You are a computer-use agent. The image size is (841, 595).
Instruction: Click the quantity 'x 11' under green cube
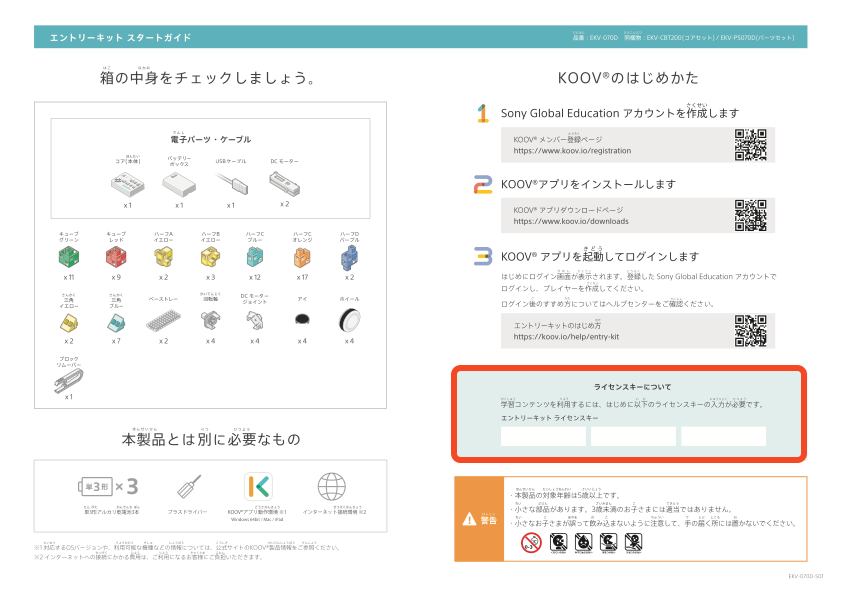tap(69, 277)
